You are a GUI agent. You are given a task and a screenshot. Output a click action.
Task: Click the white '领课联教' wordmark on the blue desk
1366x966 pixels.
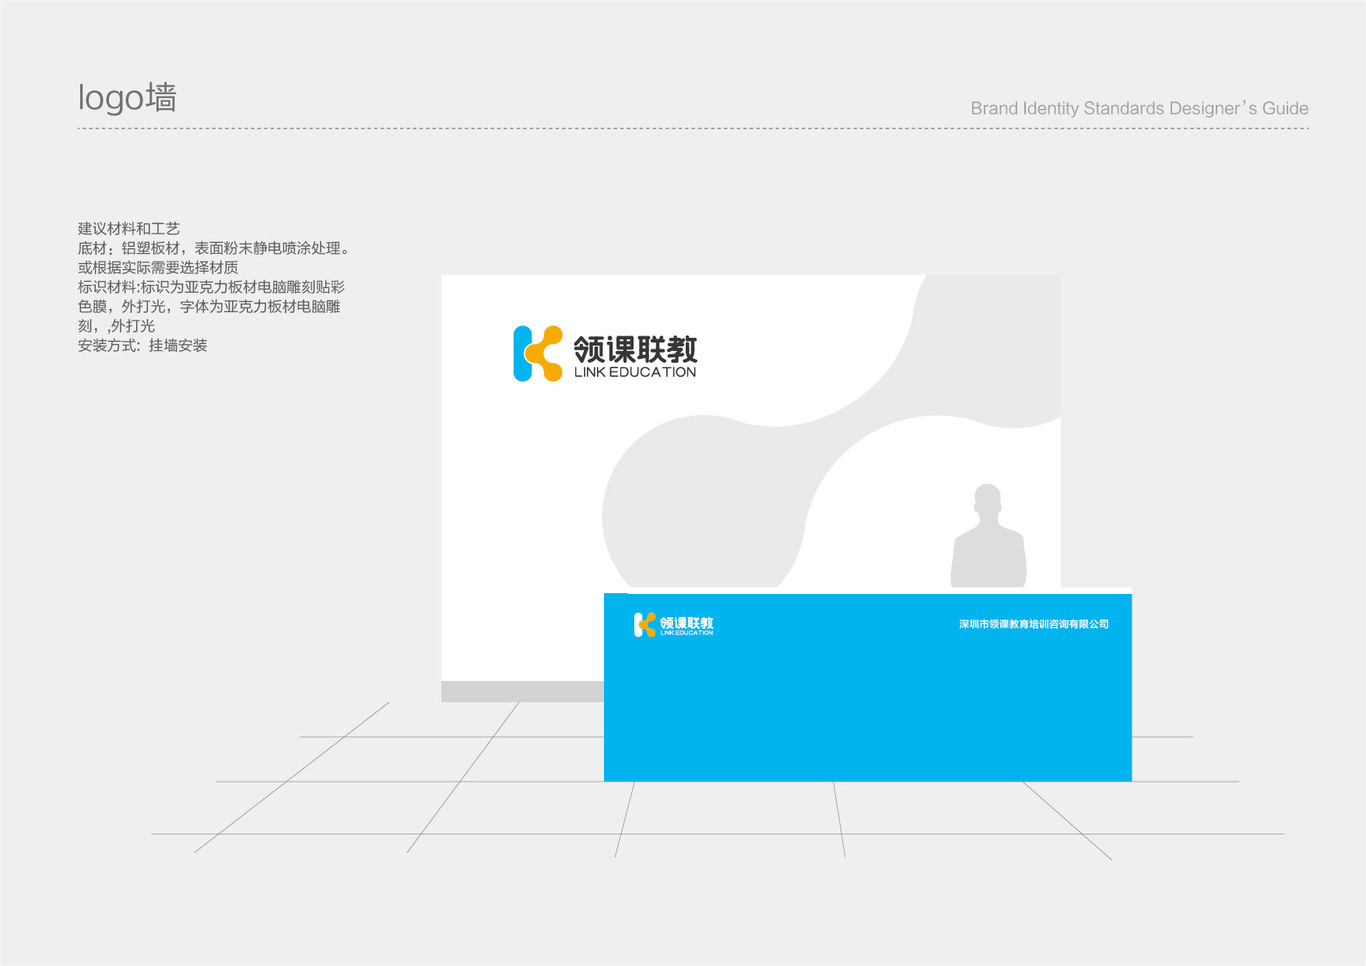[687, 623]
